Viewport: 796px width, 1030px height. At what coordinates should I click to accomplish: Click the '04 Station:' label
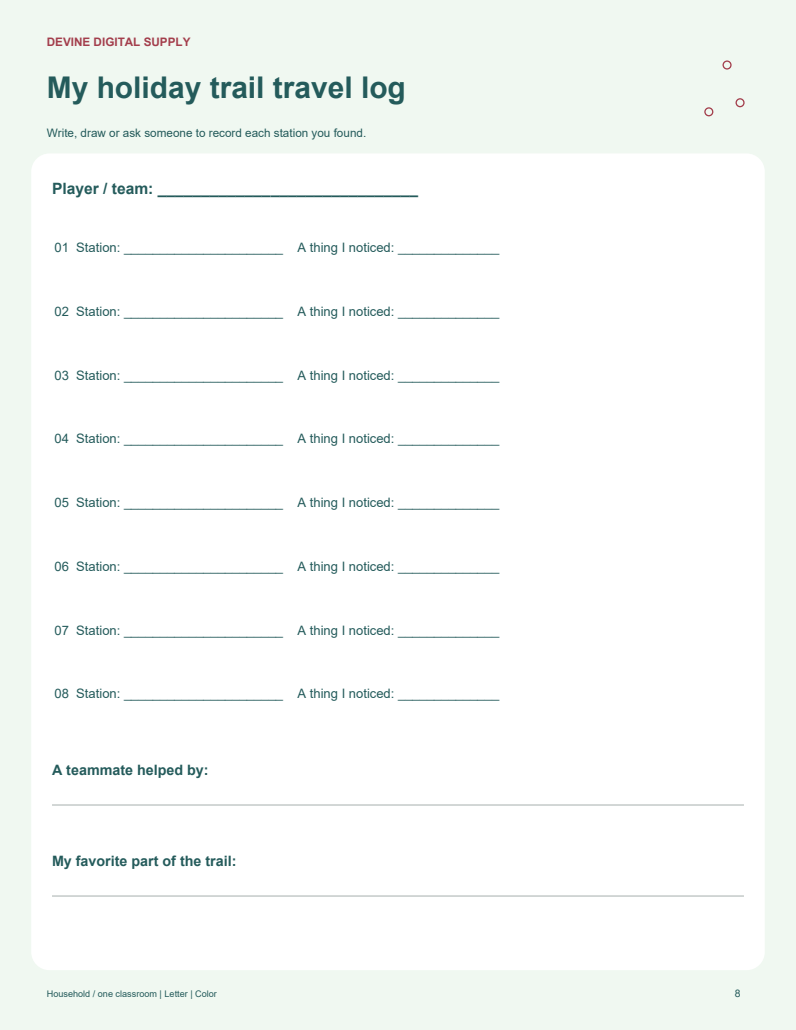click(87, 439)
